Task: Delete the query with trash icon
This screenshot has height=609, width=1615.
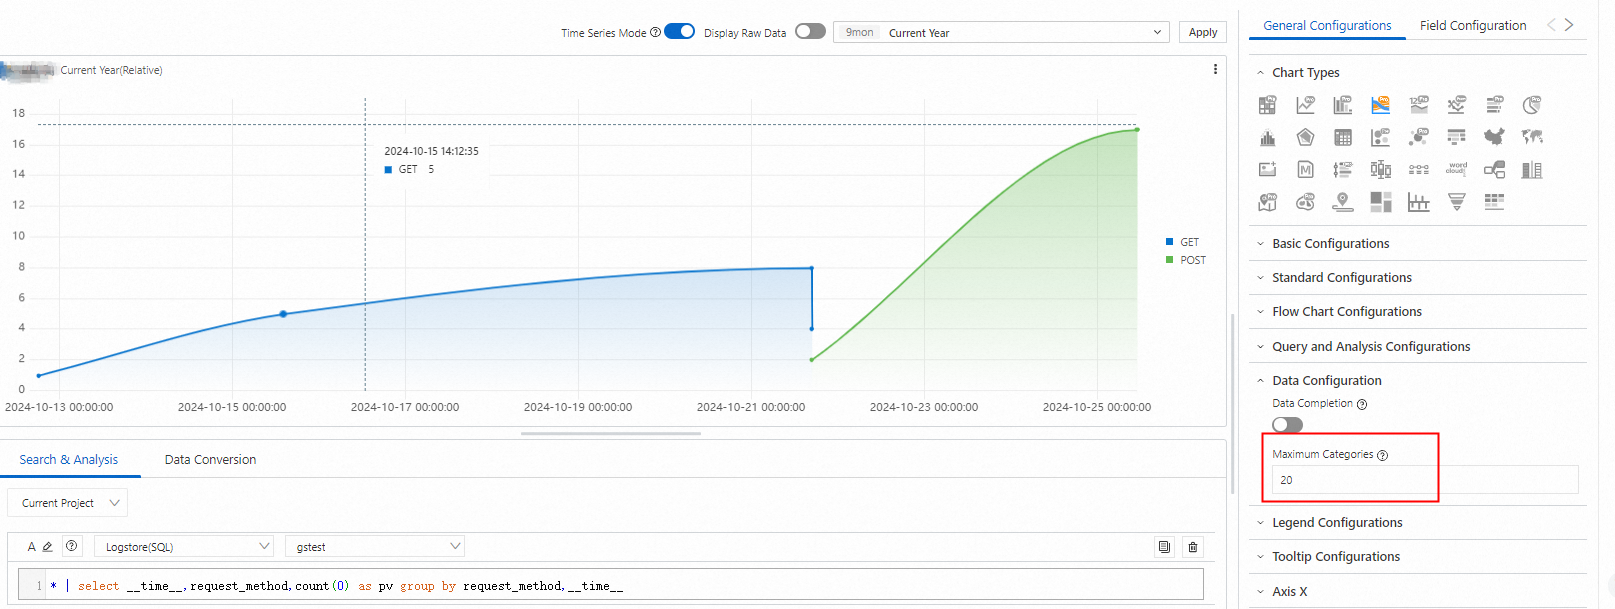Action: (1192, 547)
